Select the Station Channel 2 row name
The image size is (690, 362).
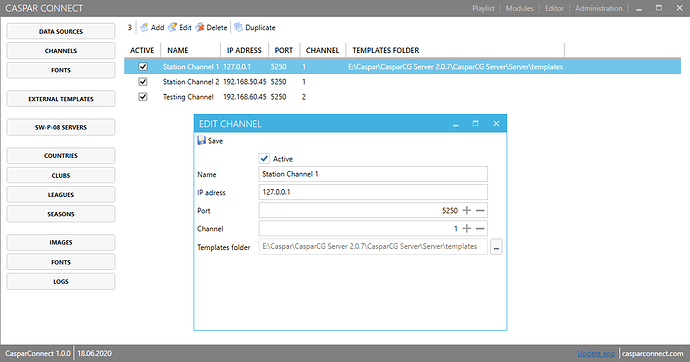tap(191, 82)
